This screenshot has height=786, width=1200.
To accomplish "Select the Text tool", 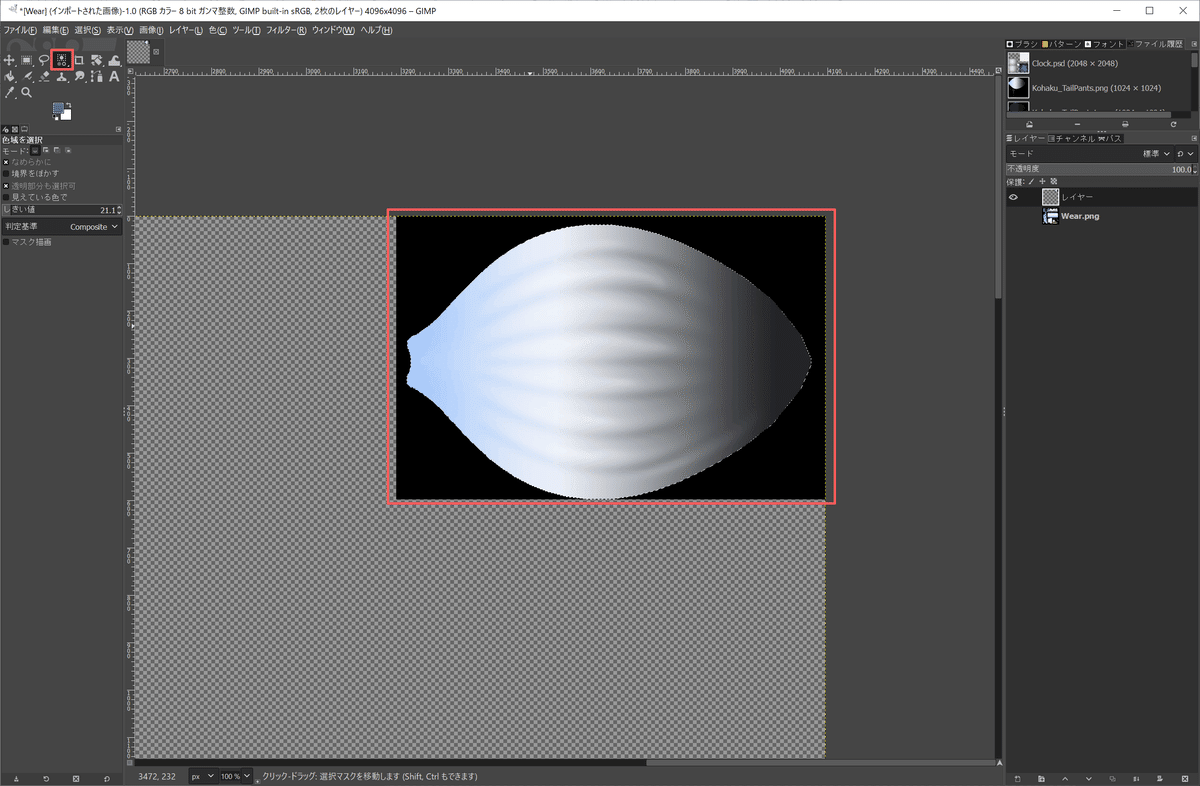I will [114, 76].
